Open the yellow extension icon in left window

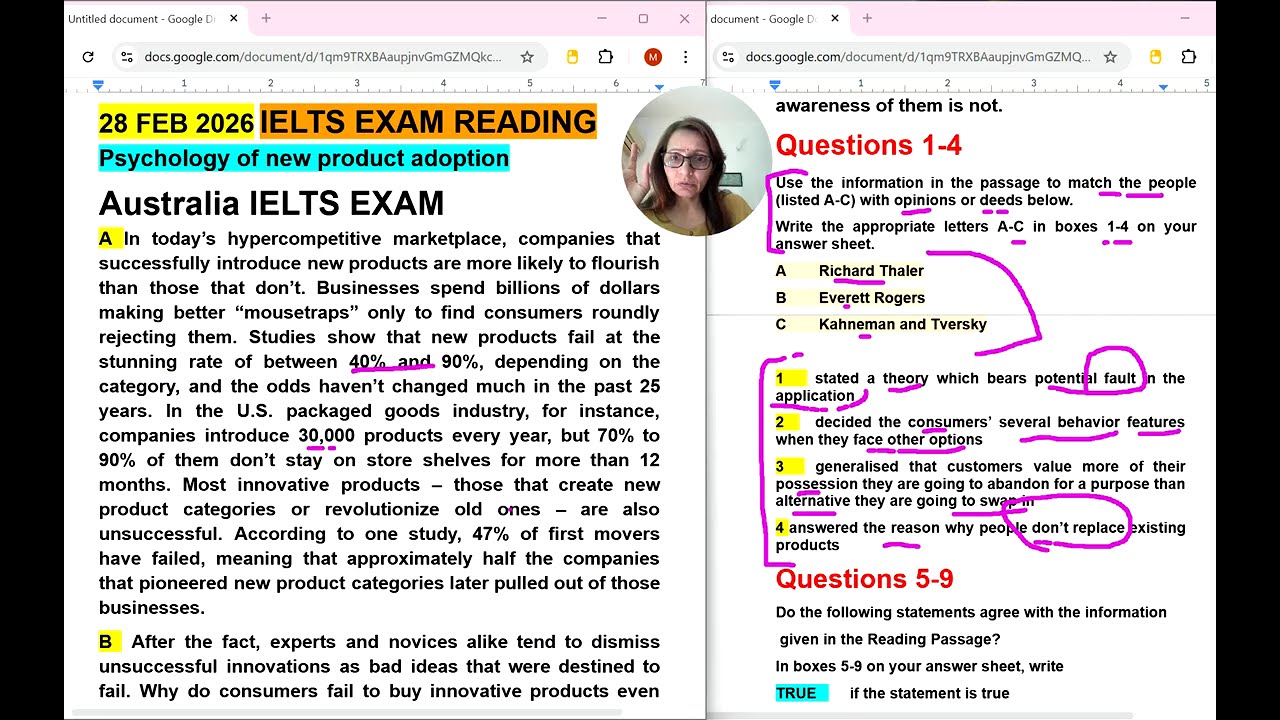(572, 57)
